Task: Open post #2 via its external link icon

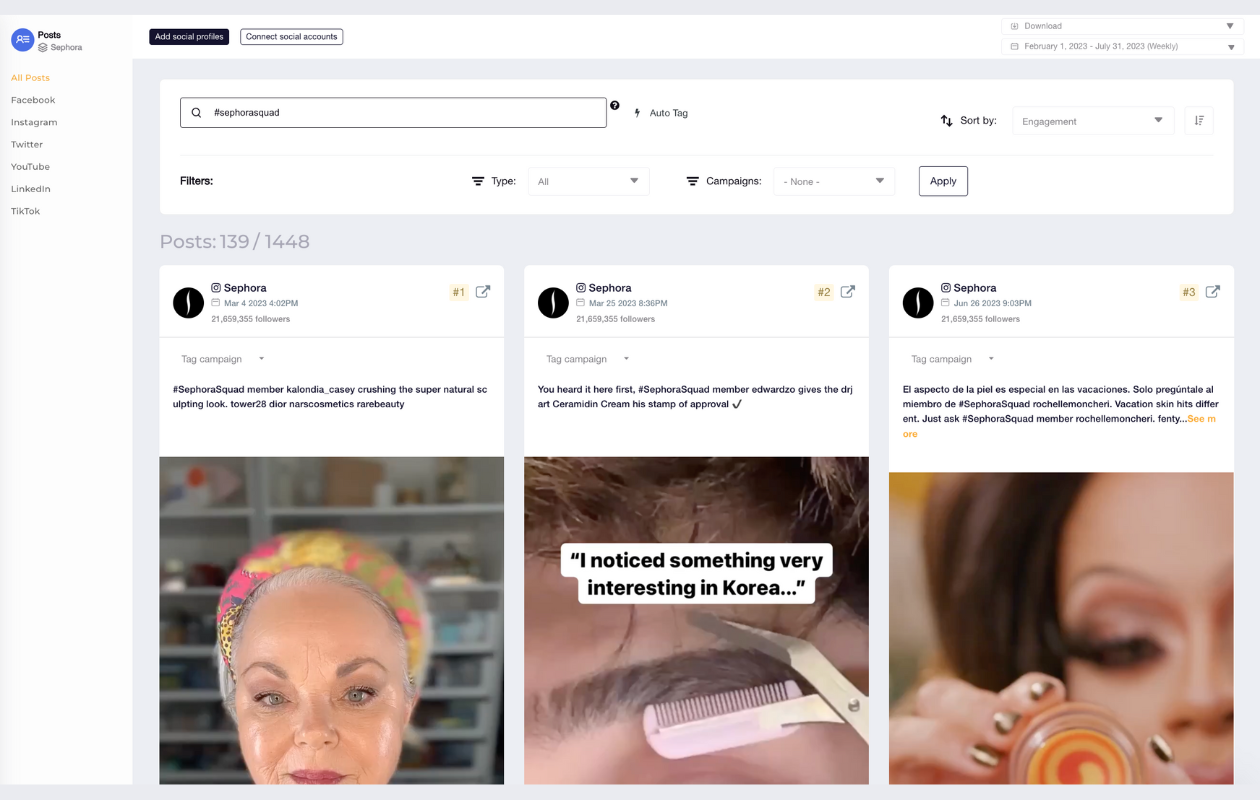Action: click(847, 292)
